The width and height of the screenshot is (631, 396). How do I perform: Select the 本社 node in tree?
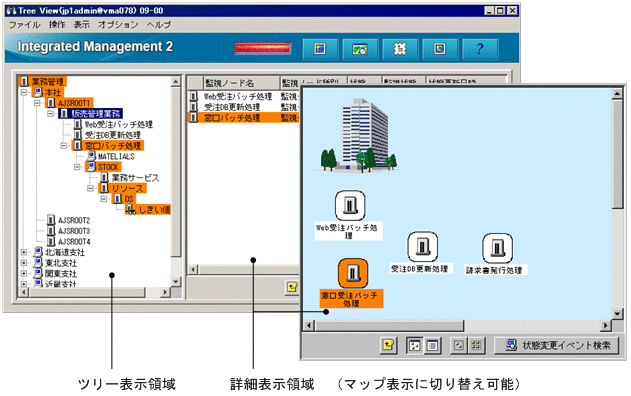click(47, 92)
